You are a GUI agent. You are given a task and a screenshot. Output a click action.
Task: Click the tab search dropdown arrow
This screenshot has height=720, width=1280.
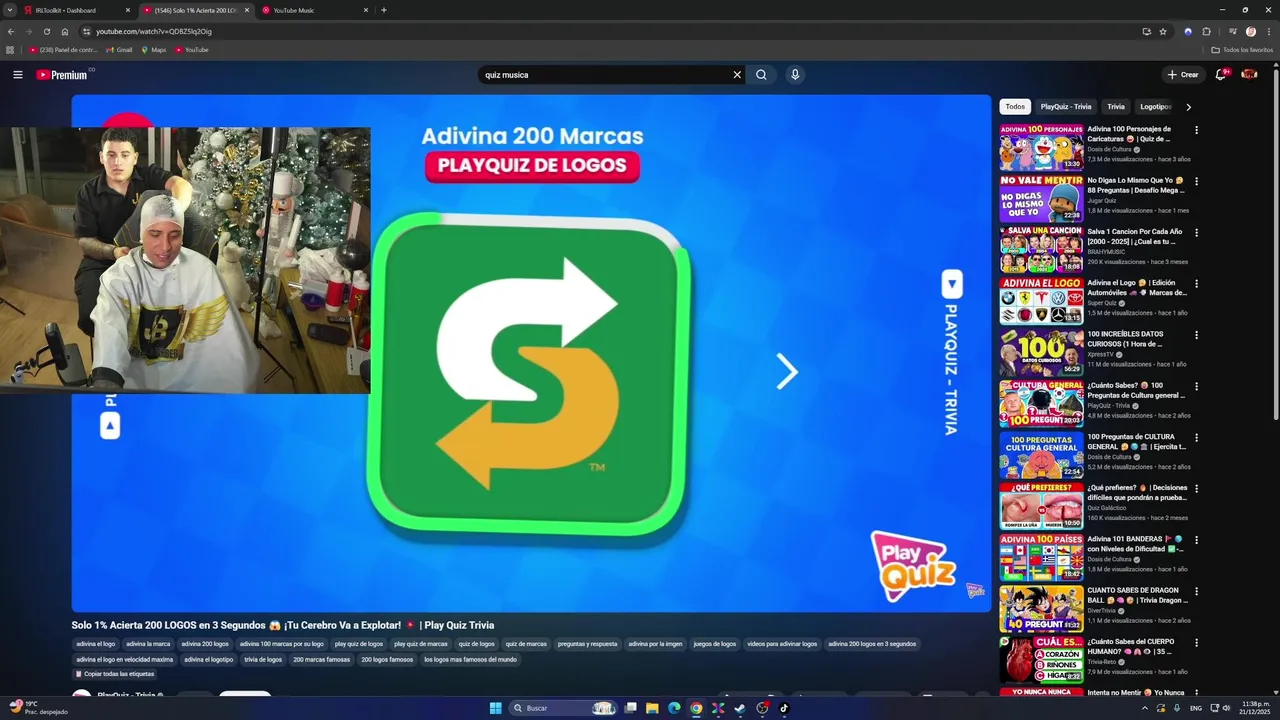coord(11,10)
